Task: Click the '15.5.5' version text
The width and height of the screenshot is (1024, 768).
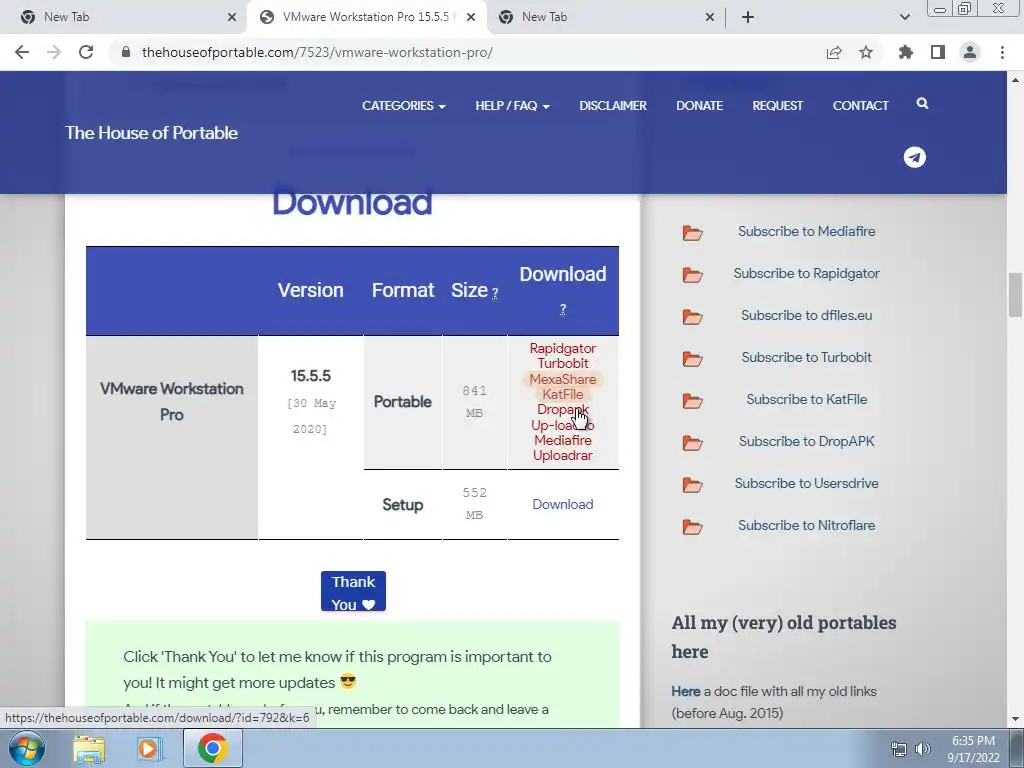Action: 310,376
